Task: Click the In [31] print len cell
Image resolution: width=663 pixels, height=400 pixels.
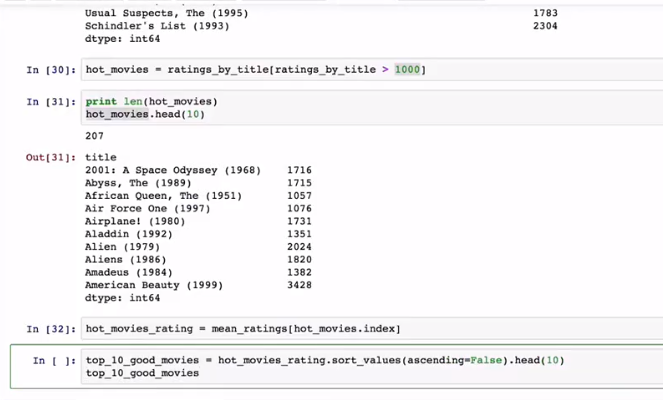Action: click(372, 108)
